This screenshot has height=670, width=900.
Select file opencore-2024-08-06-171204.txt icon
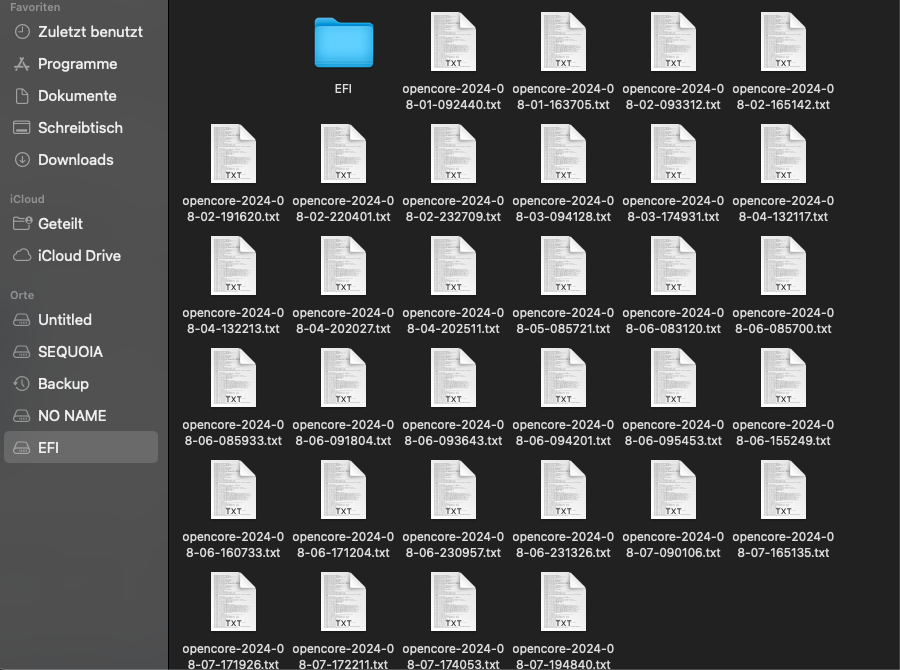(343, 489)
